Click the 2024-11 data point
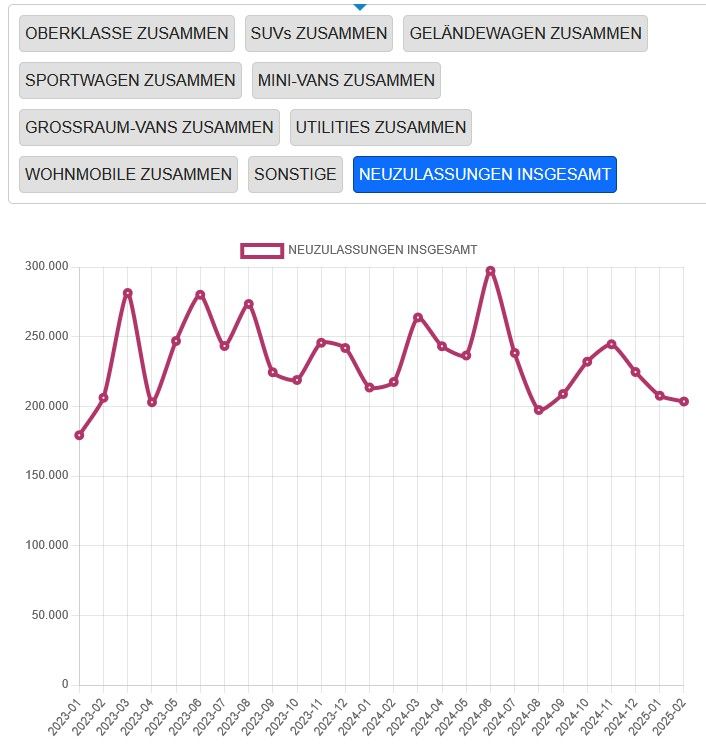The height and width of the screenshot is (744, 706). pos(611,344)
